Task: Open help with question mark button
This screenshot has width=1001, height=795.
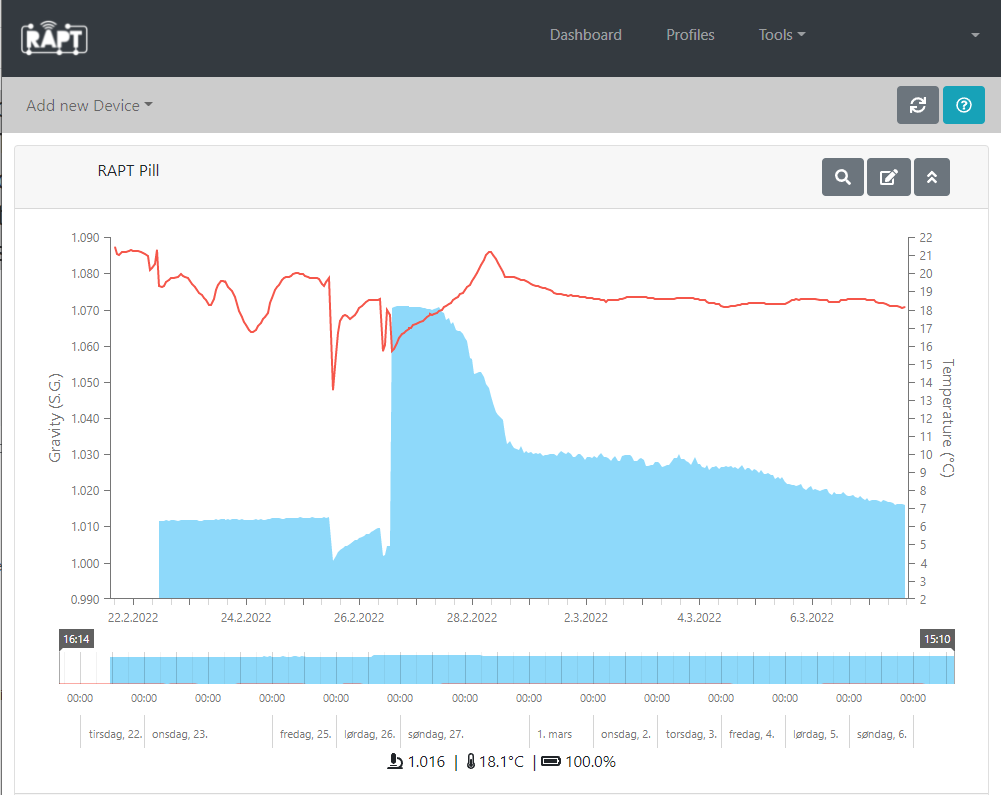Action: click(x=963, y=105)
